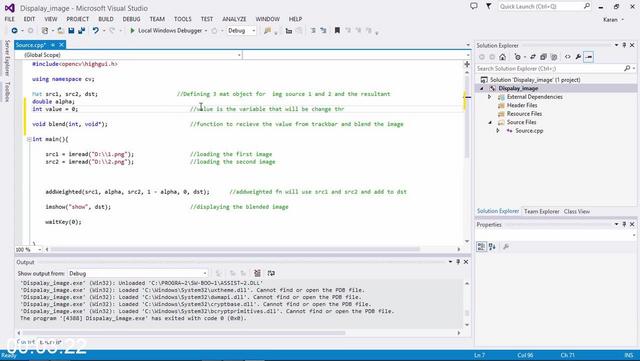Collapse the int main() code block
Screen dimensions: 640x361
tap(29, 139)
